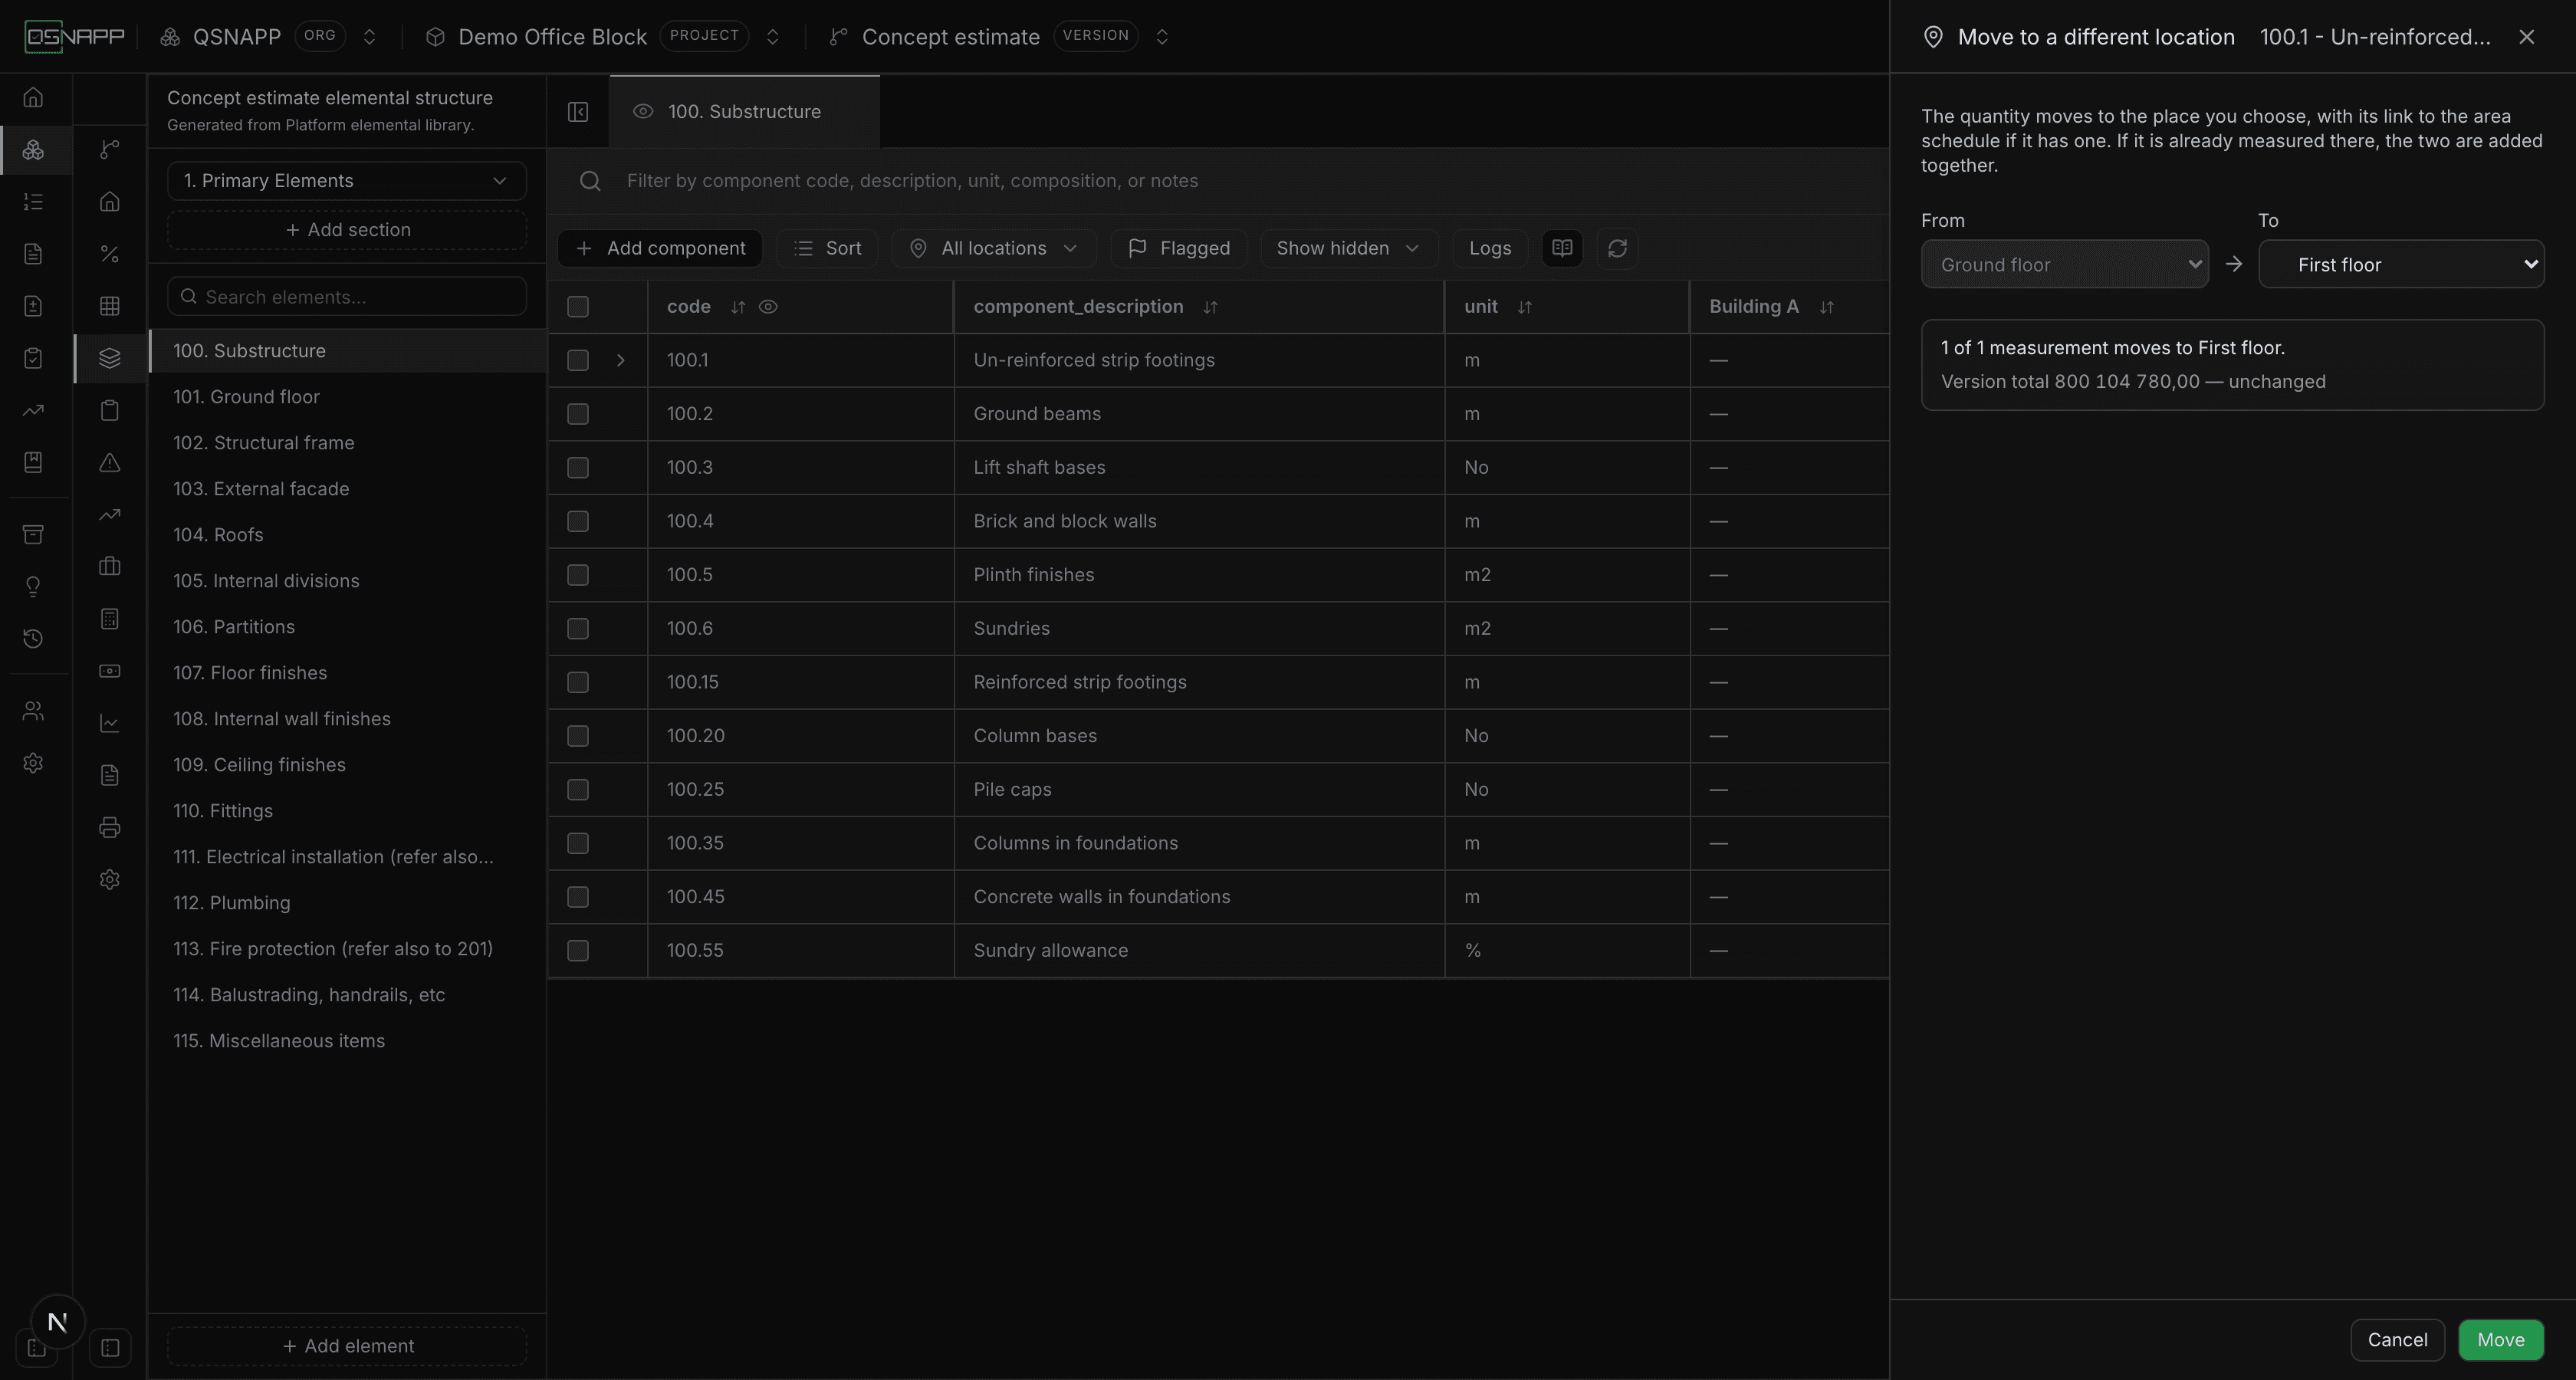Viewport: 2576px width, 1380px height.
Task: Open the history clock icon in left rail
Action: pyautogui.click(x=33, y=638)
